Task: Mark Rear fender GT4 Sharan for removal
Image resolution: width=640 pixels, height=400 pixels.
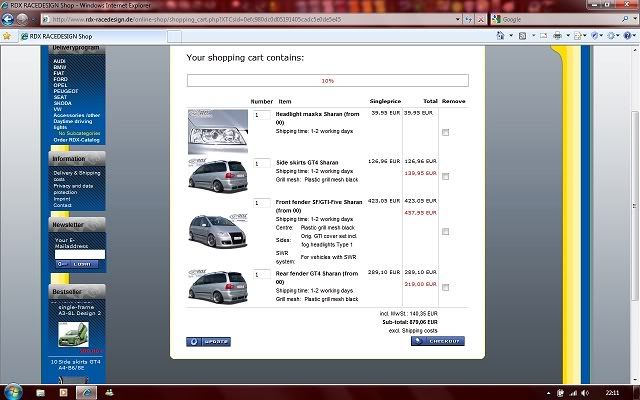Action: click(x=445, y=287)
